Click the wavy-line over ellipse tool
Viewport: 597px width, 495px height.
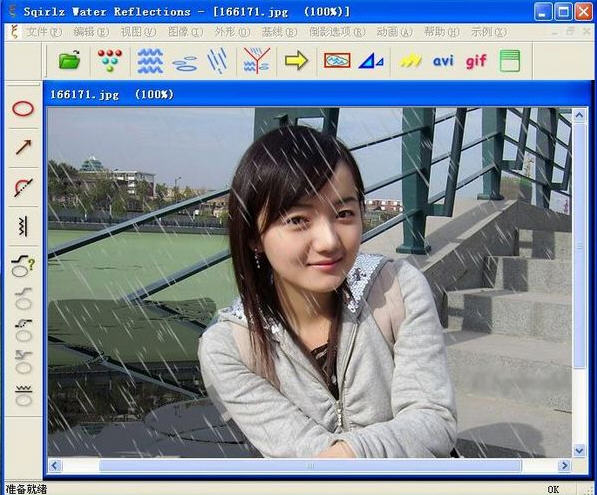(23, 395)
